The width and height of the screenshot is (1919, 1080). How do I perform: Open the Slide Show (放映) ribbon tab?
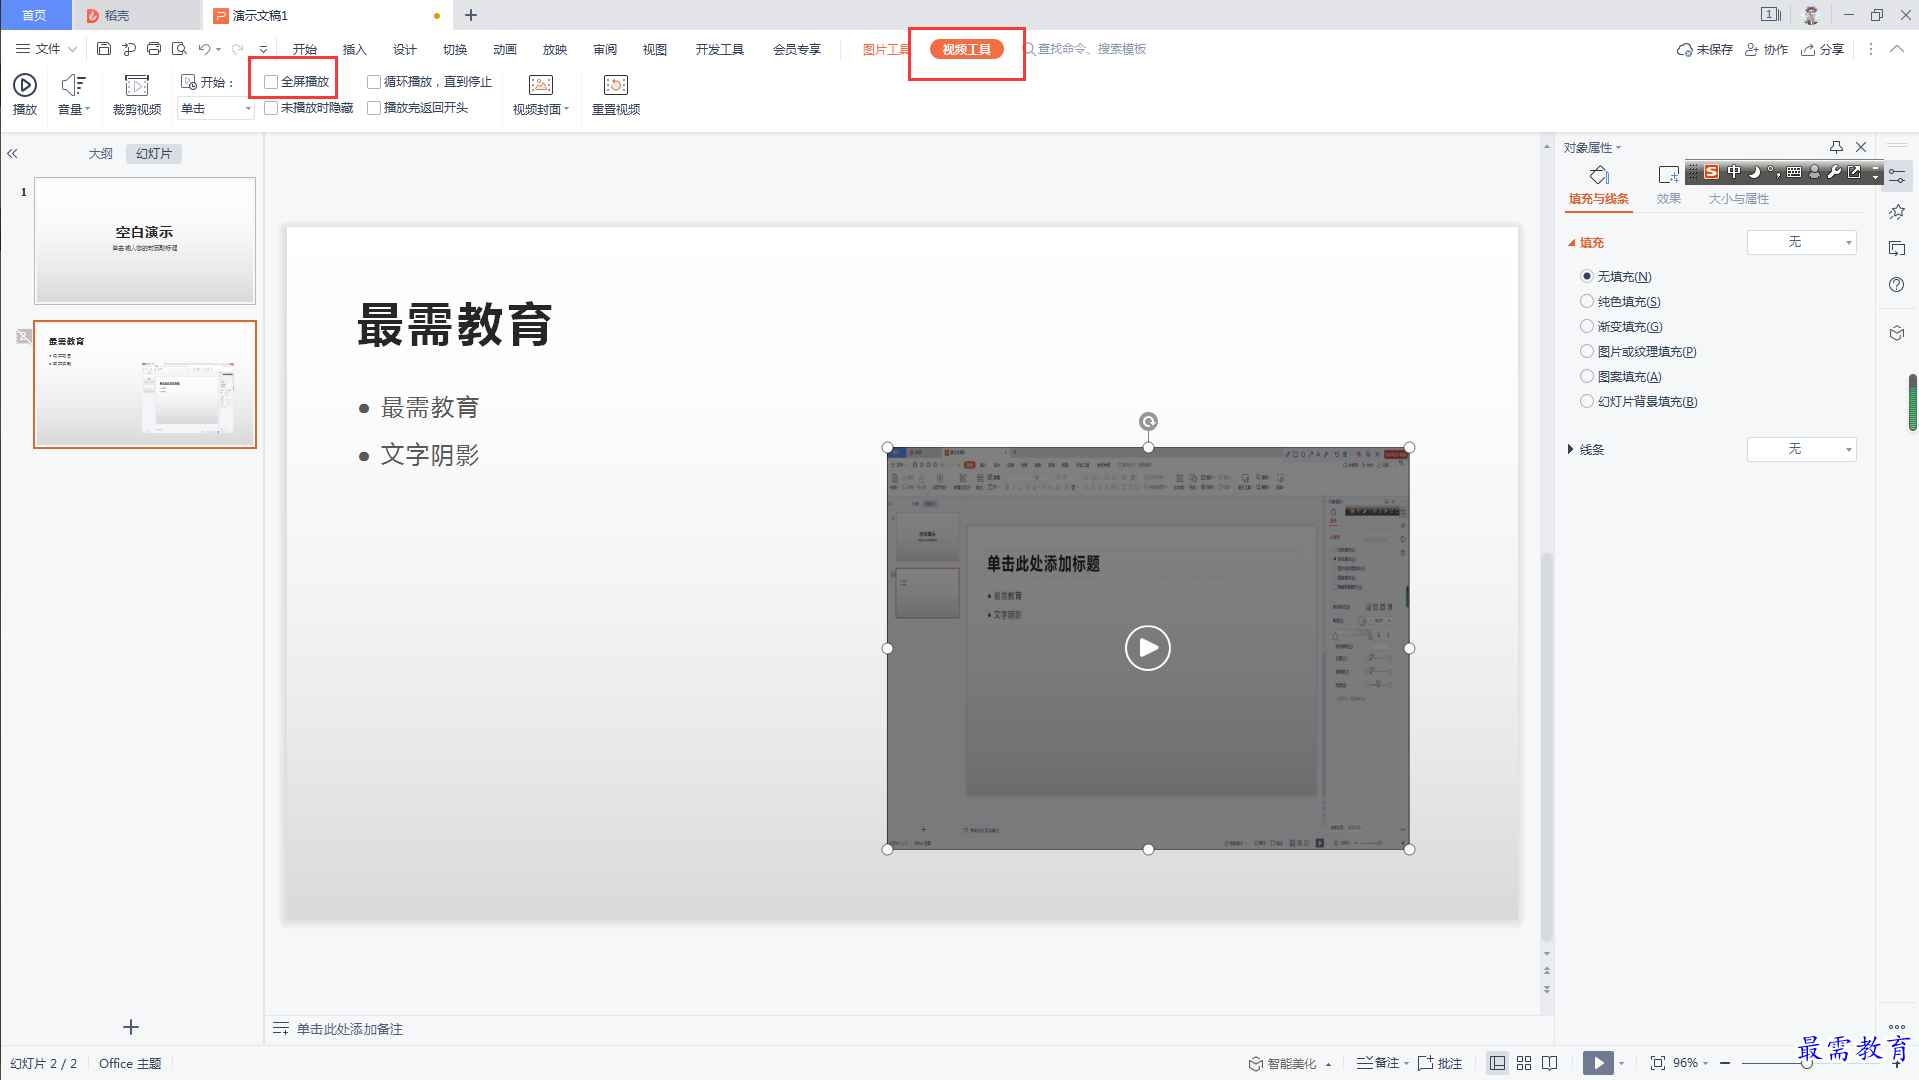[555, 49]
